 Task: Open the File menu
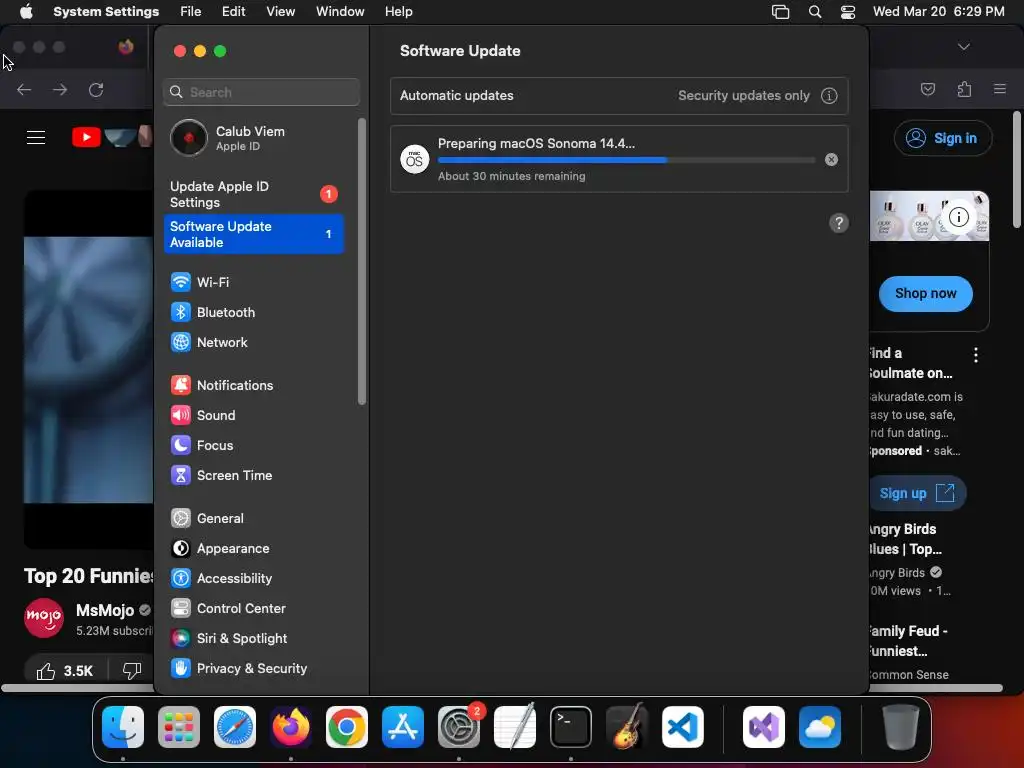pos(191,12)
